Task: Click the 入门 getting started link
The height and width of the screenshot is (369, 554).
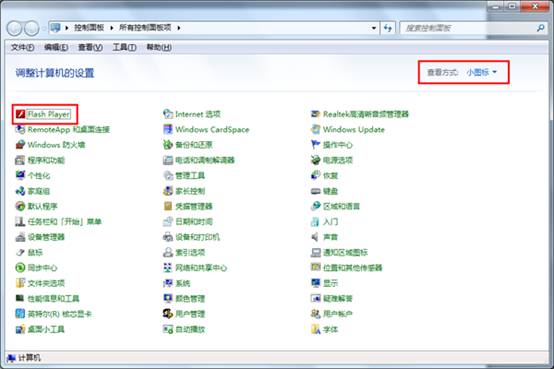Action: tap(330, 222)
